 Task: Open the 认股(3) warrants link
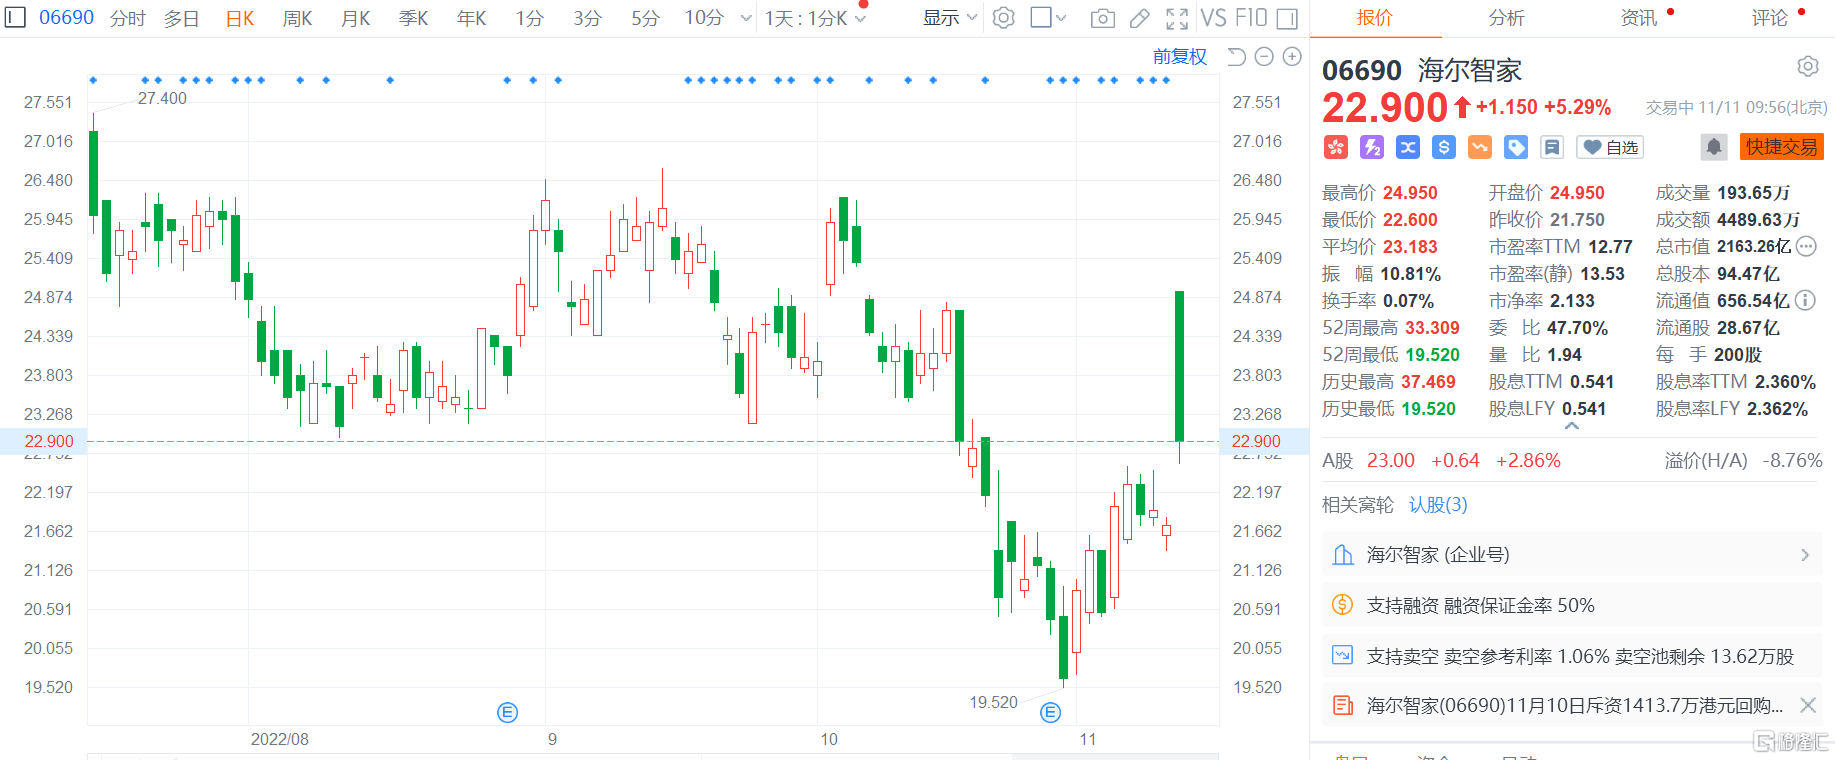click(x=1438, y=505)
